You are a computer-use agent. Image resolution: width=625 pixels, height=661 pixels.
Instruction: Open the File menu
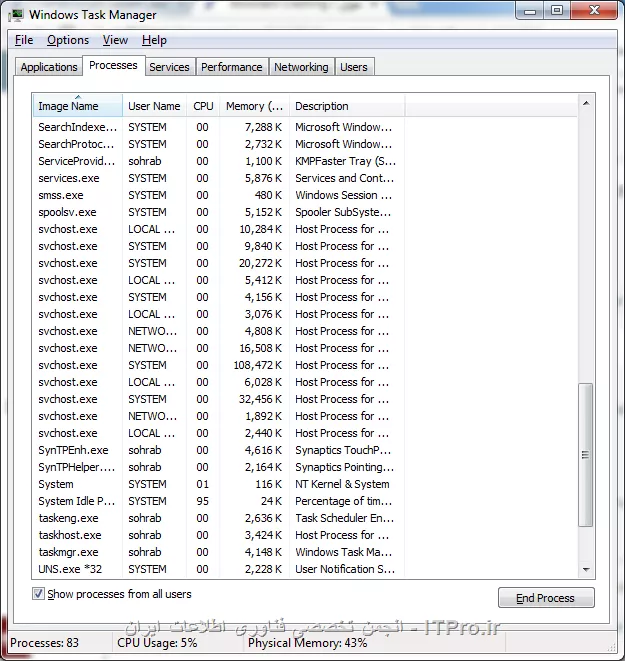pos(24,40)
